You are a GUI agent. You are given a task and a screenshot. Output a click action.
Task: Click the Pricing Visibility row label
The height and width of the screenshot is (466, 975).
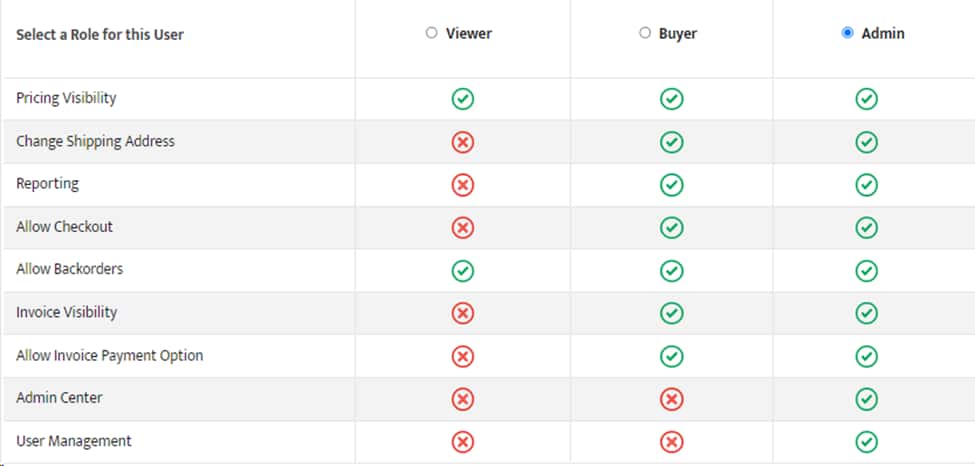pyautogui.click(x=66, y=98)
